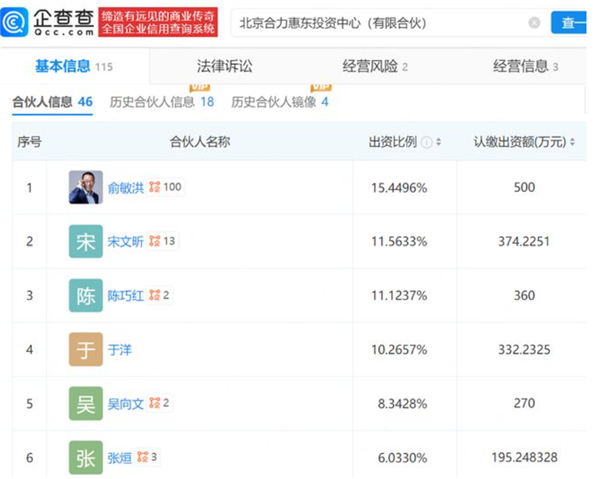Sort by 认缴出资额 column arrows
The width and height of the screenshot is (600, 479).
(572, 142)
